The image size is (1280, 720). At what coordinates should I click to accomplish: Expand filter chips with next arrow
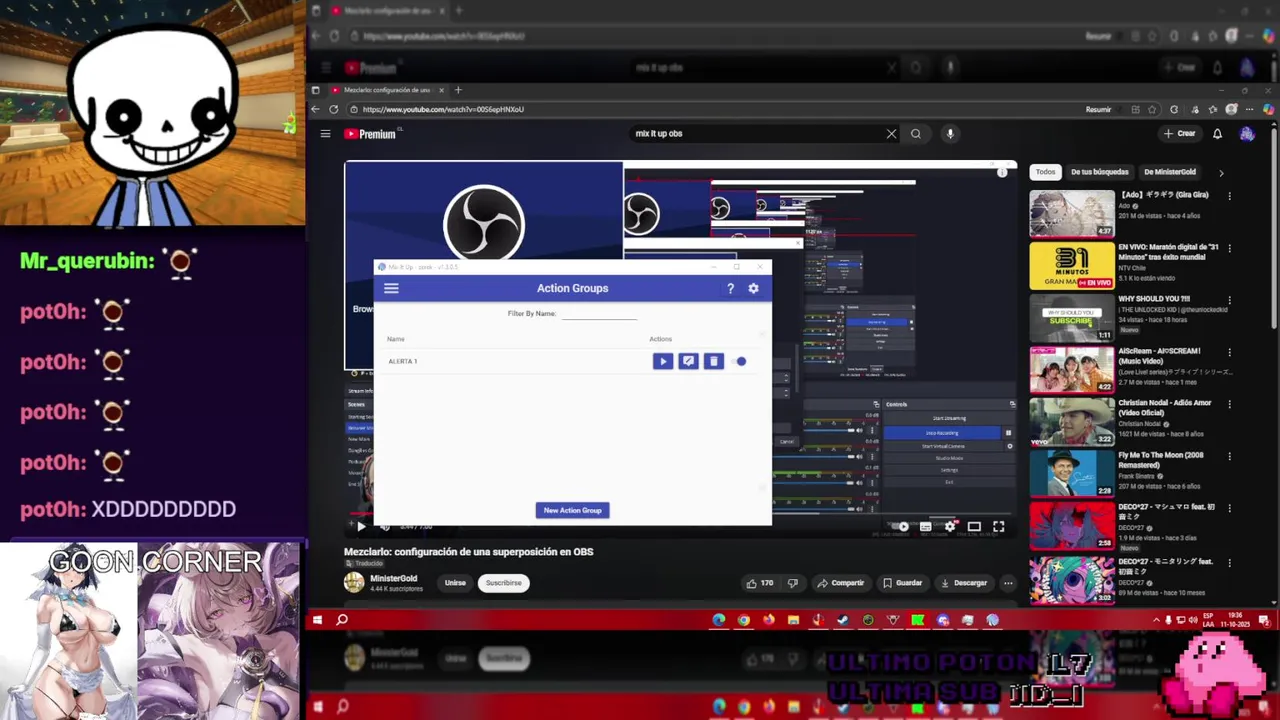pyautogui.click(x=1220, y=172)
